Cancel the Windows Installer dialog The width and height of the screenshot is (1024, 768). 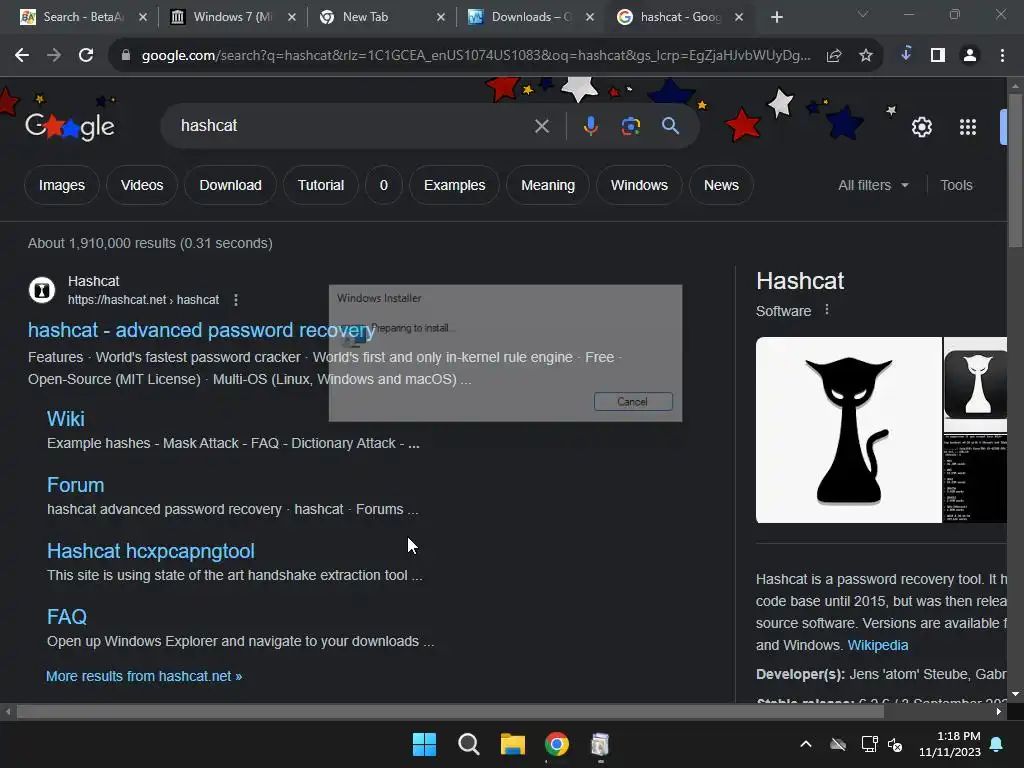pos(633,402)
